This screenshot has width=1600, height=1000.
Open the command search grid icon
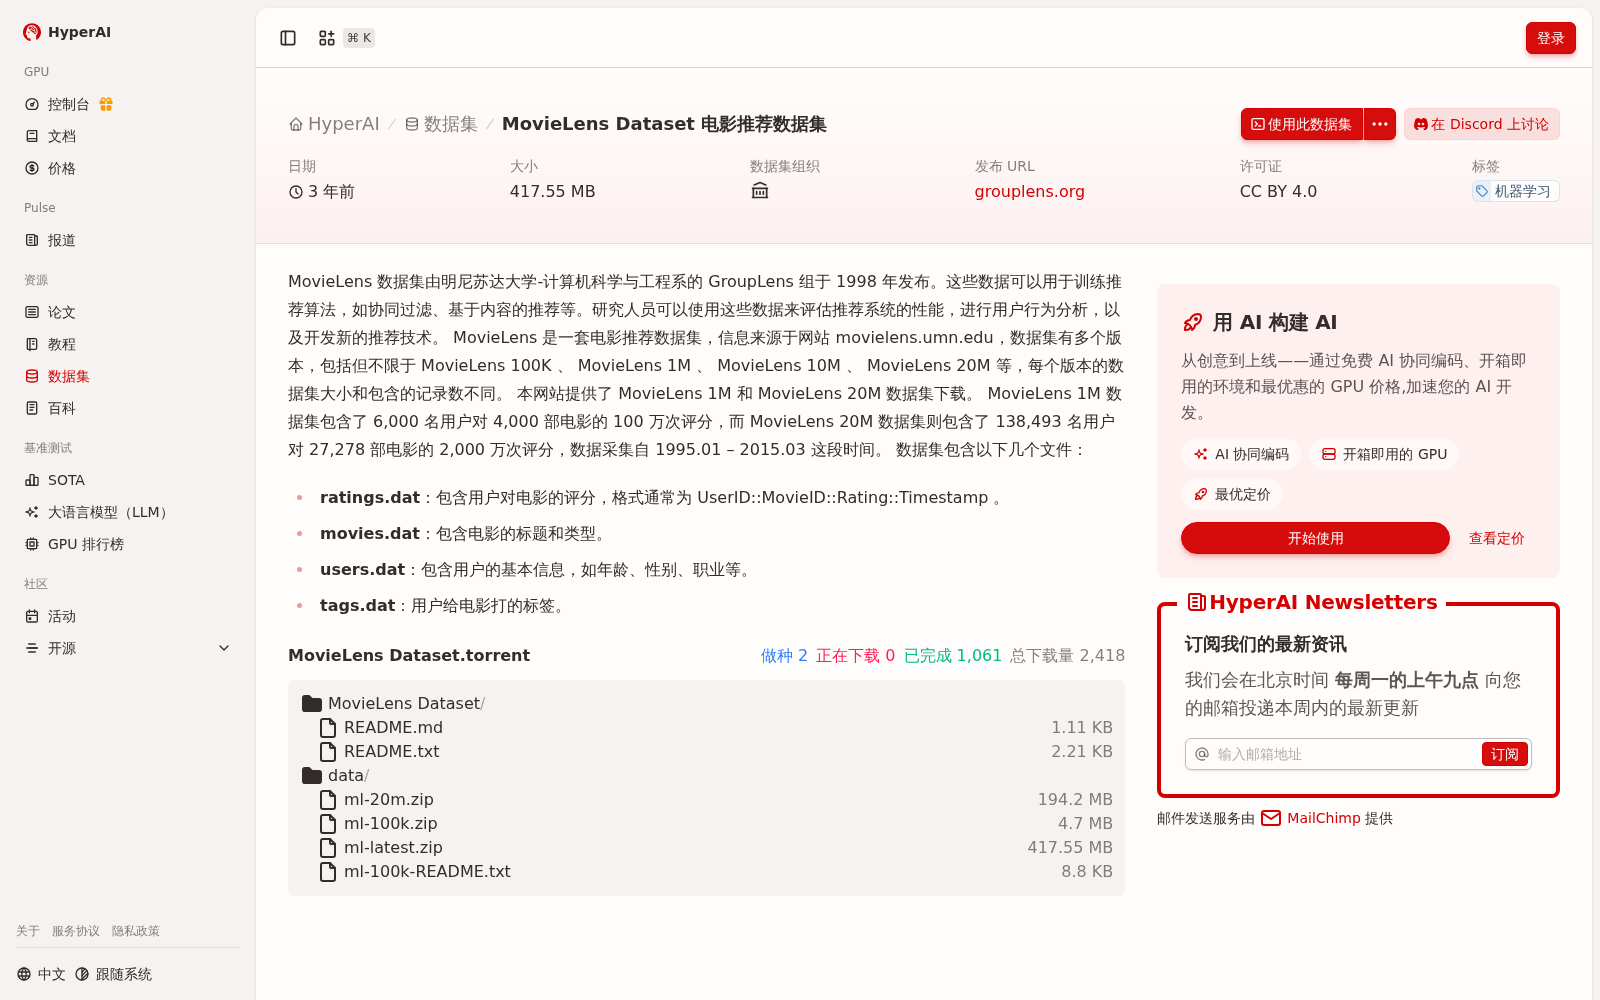pos(327,38)
